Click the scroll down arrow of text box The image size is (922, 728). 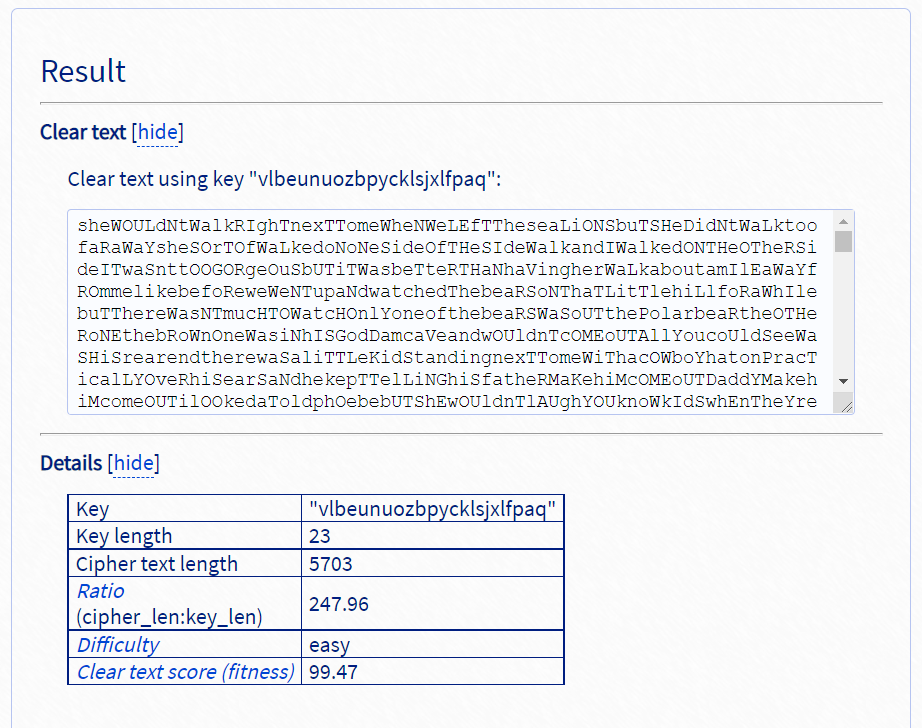[x=843, y=381]
